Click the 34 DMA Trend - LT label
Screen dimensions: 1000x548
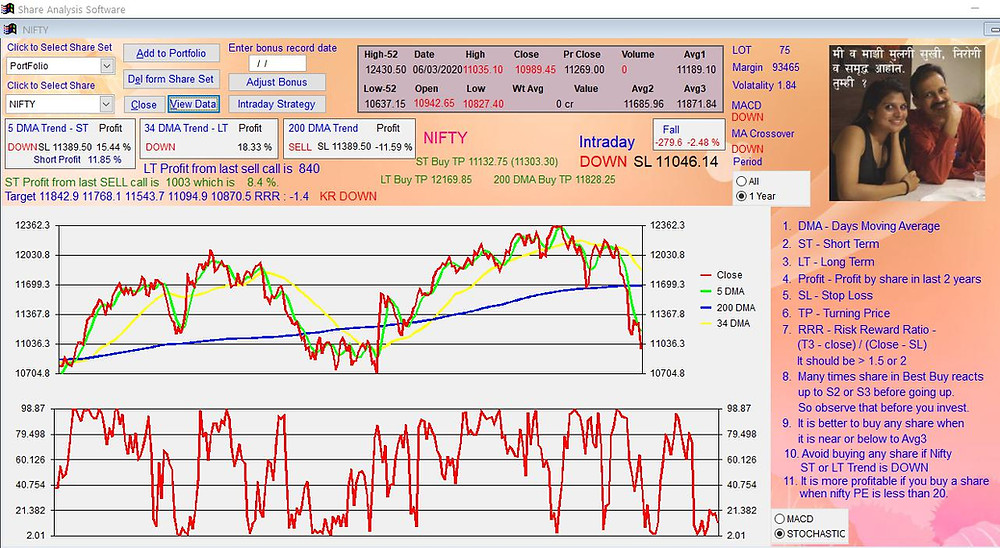click(186, 128)
